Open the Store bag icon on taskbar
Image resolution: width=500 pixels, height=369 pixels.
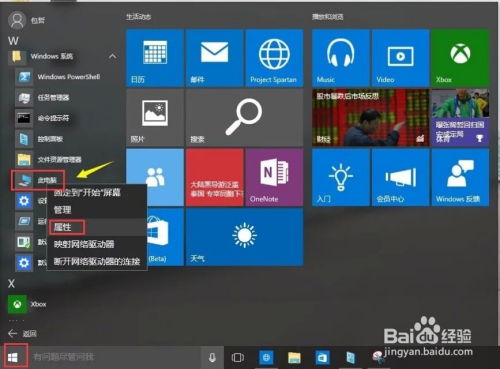tap(322, 357)
